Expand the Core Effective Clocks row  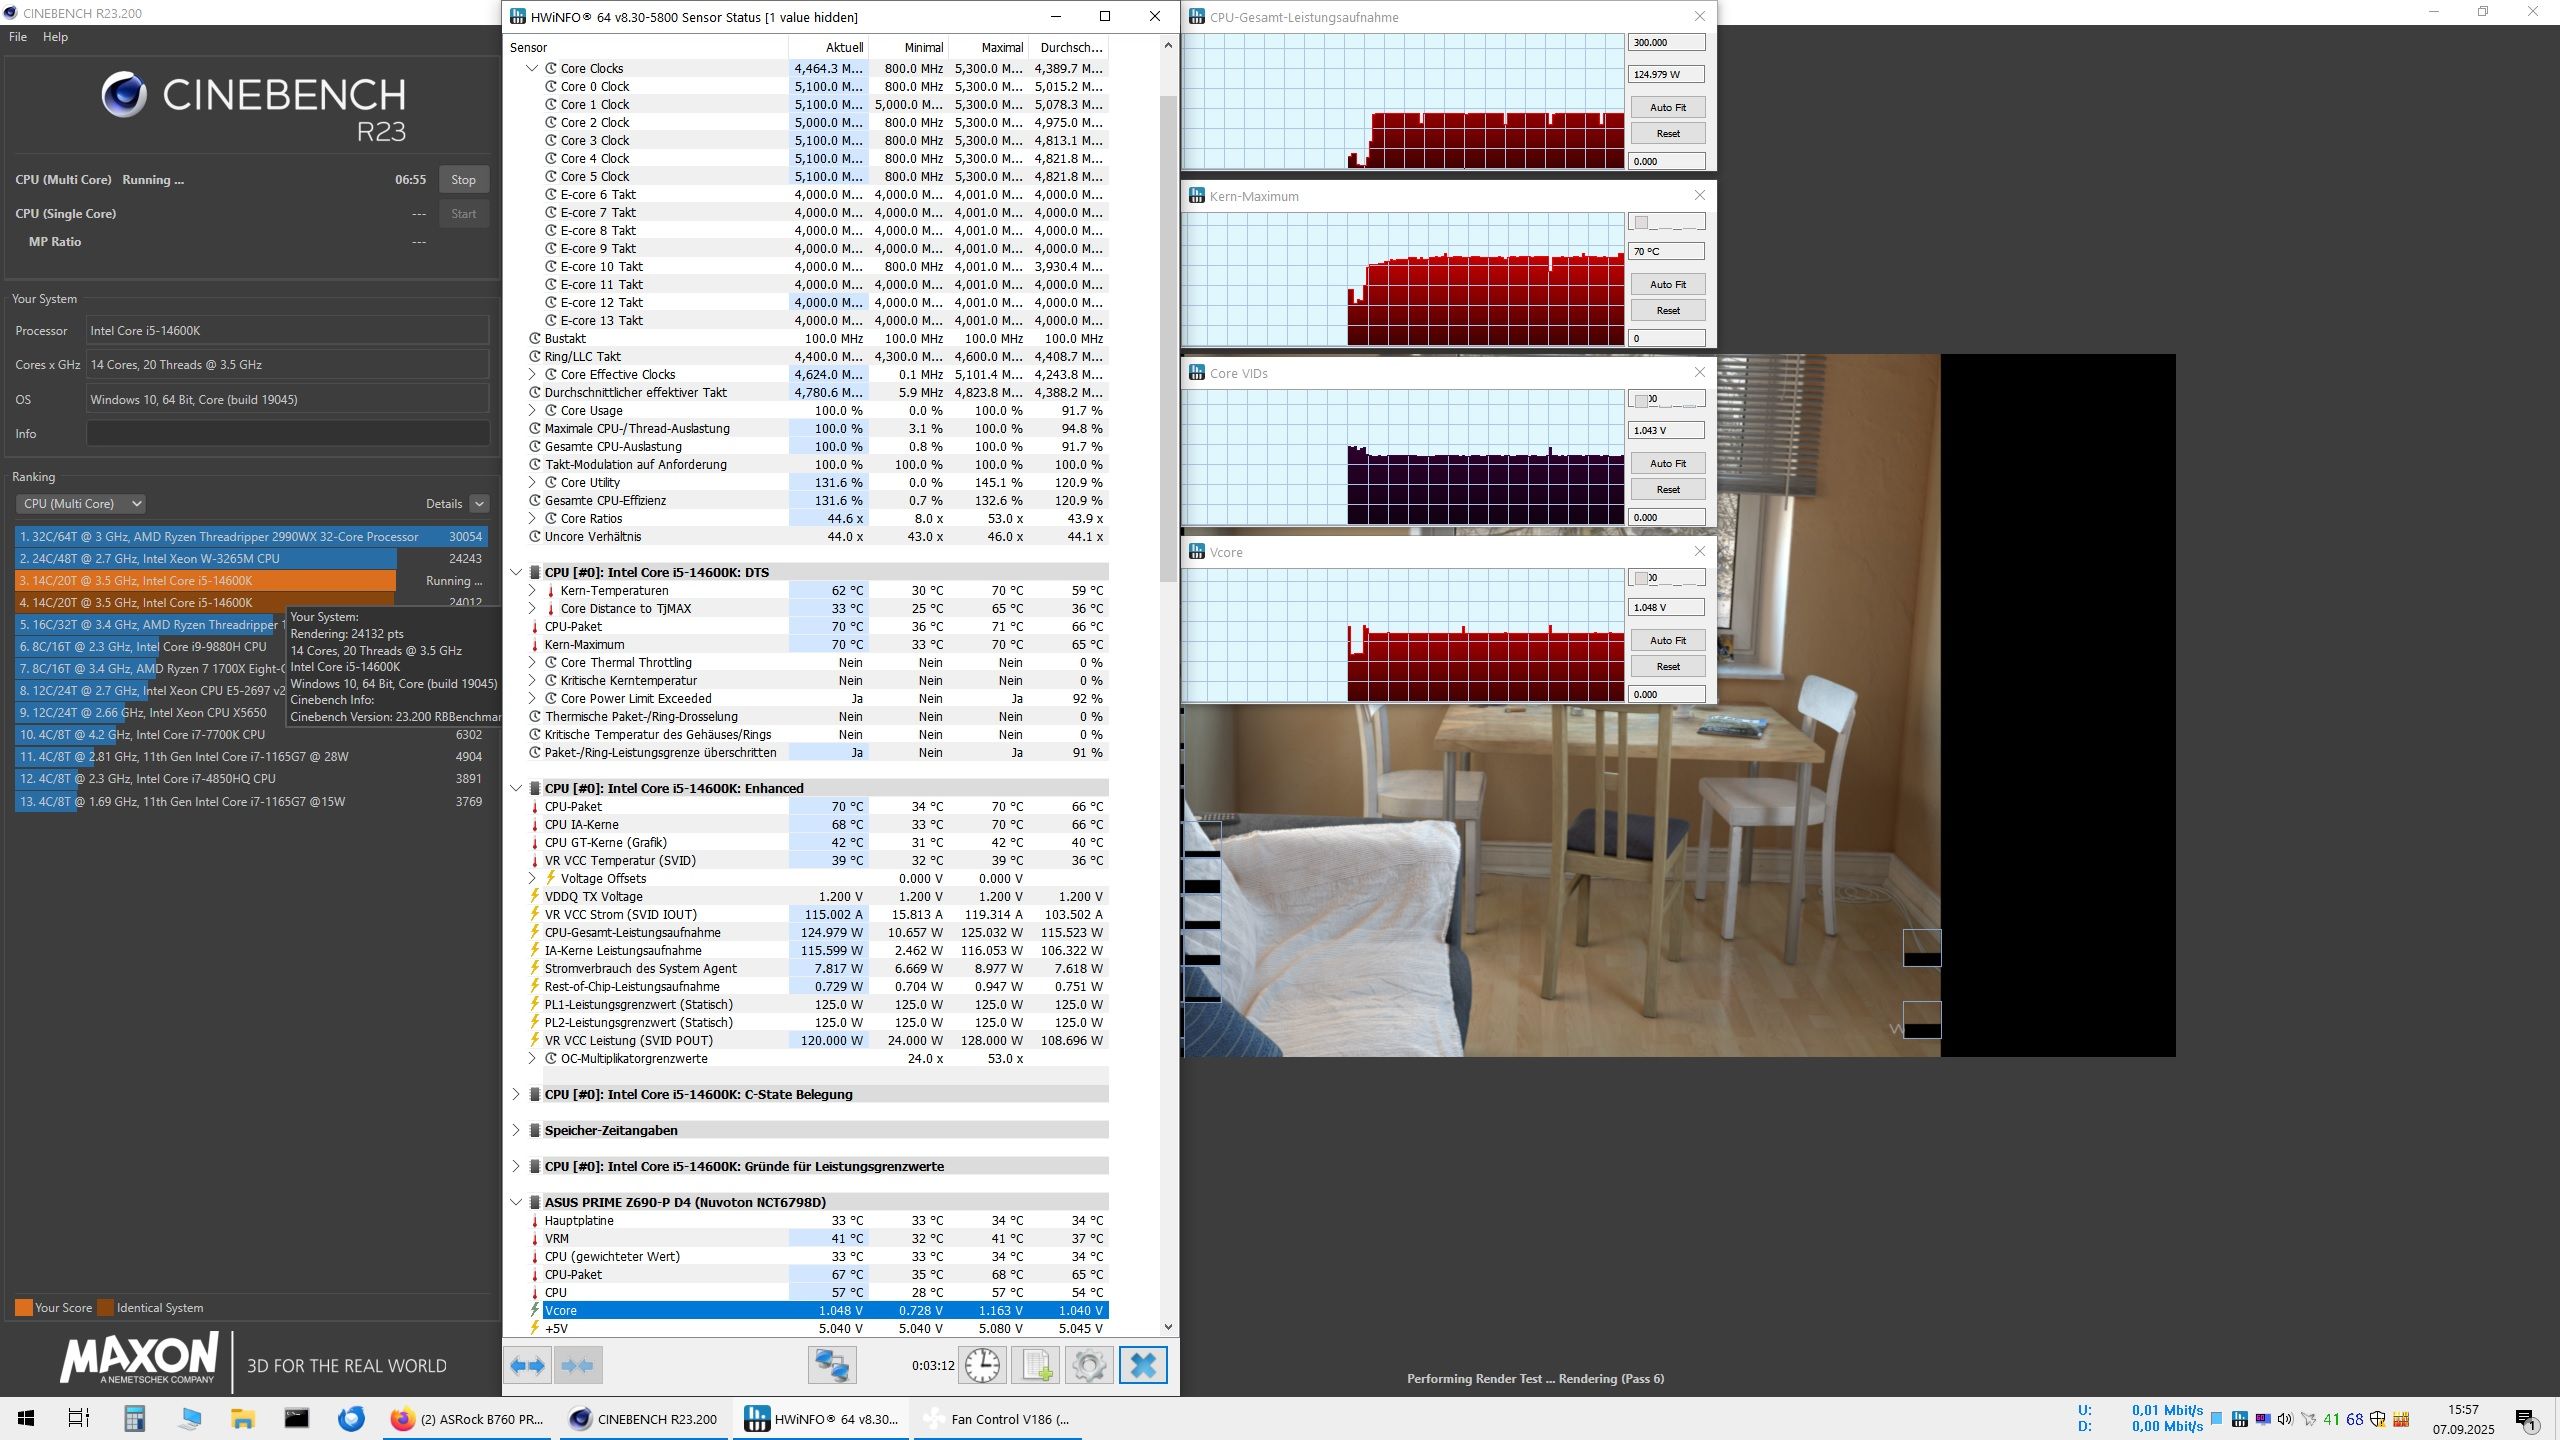click(532, 375)
